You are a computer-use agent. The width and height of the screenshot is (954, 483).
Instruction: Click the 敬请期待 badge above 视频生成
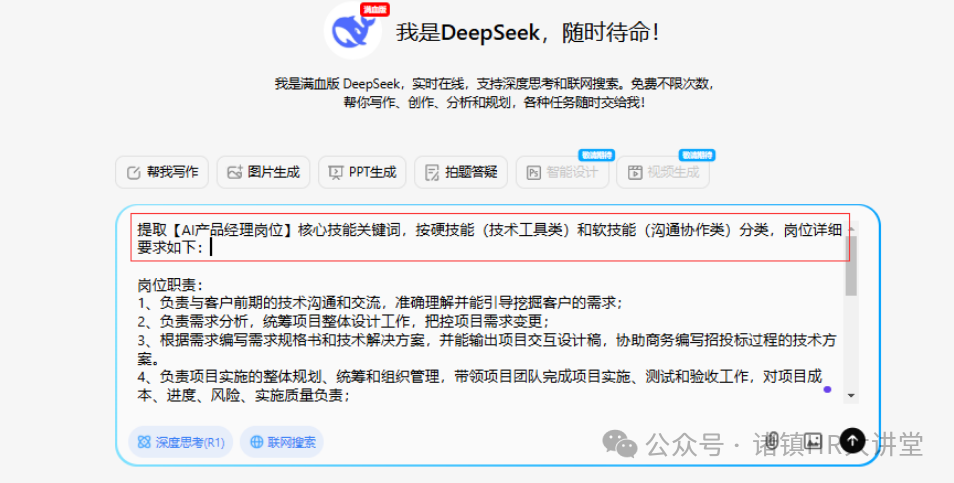click(x=697, y=155)
